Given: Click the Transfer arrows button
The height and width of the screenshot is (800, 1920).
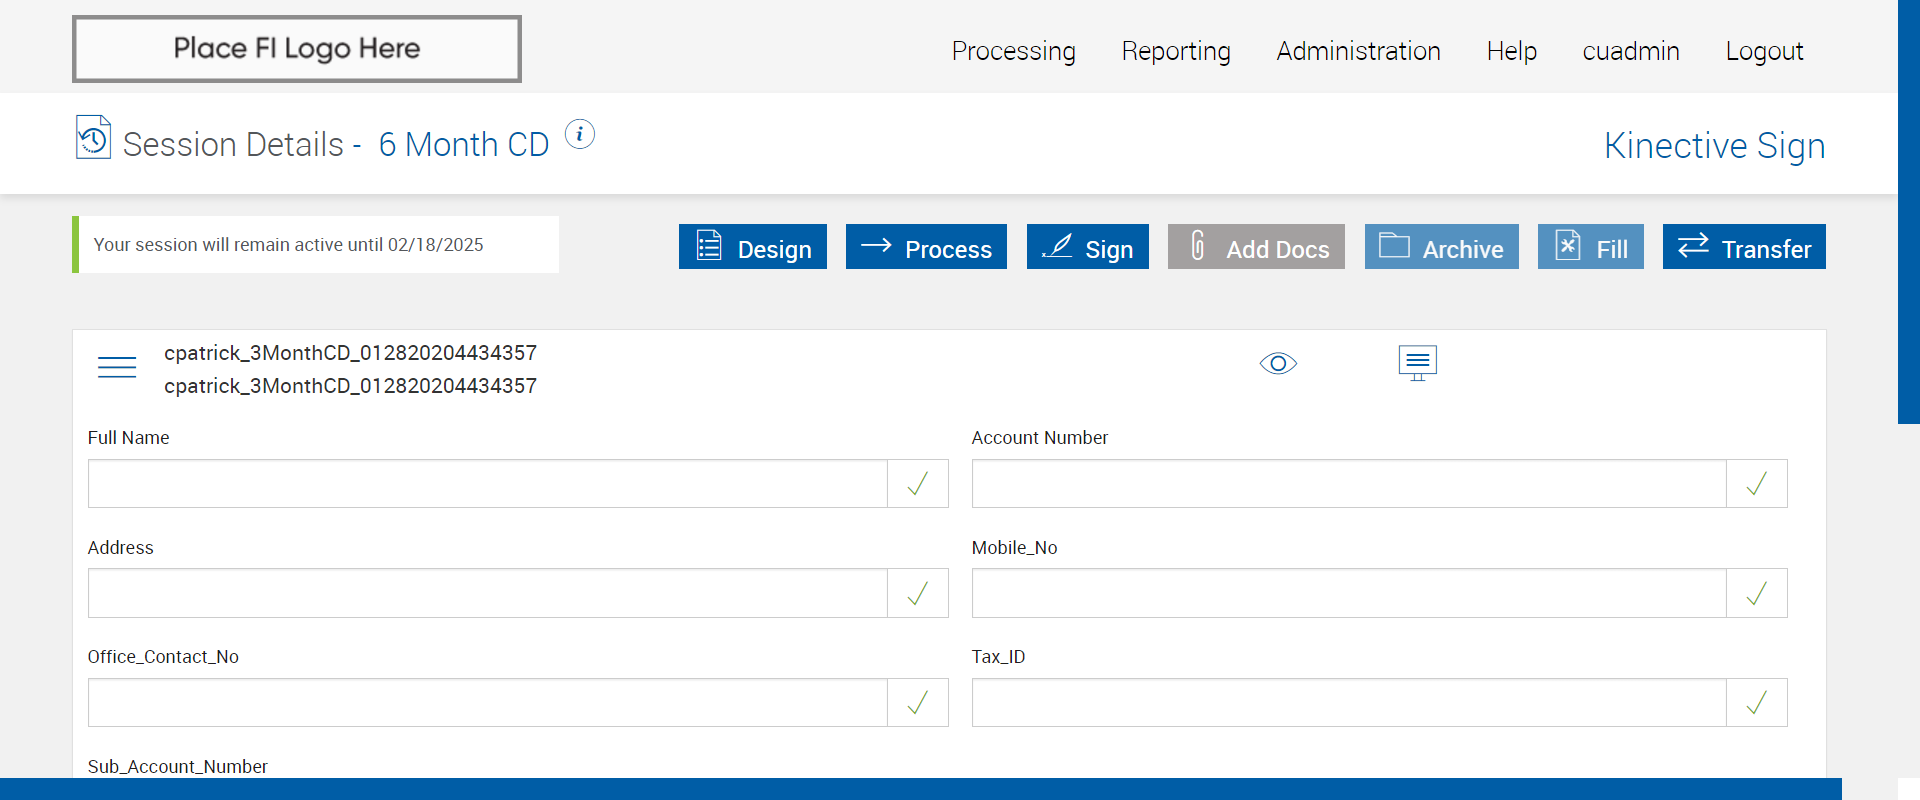Looking at the screenshot, I should (x=1744, y=247).
